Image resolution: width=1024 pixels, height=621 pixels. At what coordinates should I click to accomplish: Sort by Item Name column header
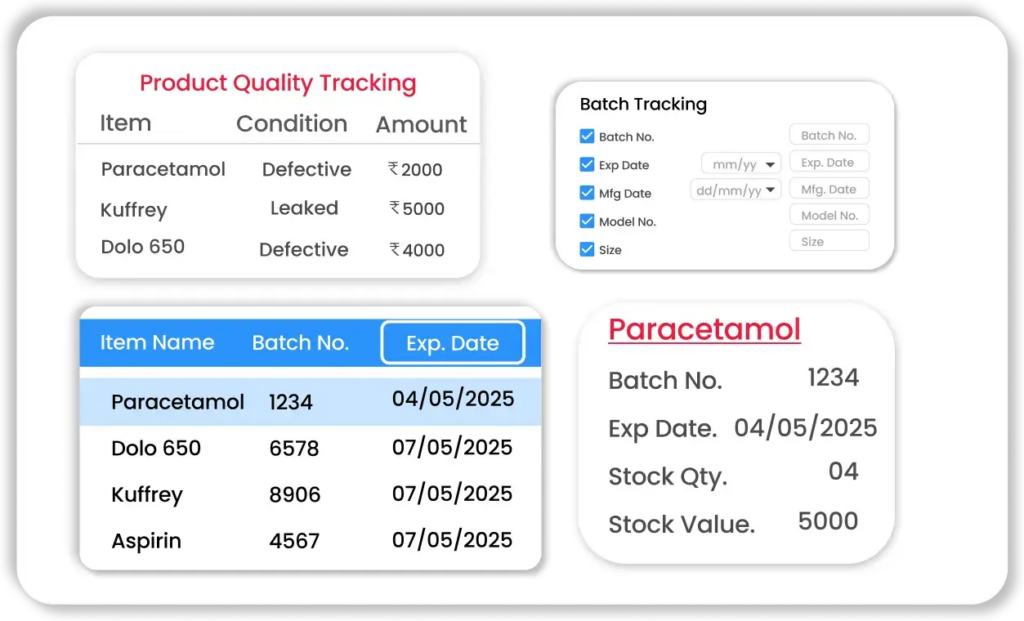157,343
